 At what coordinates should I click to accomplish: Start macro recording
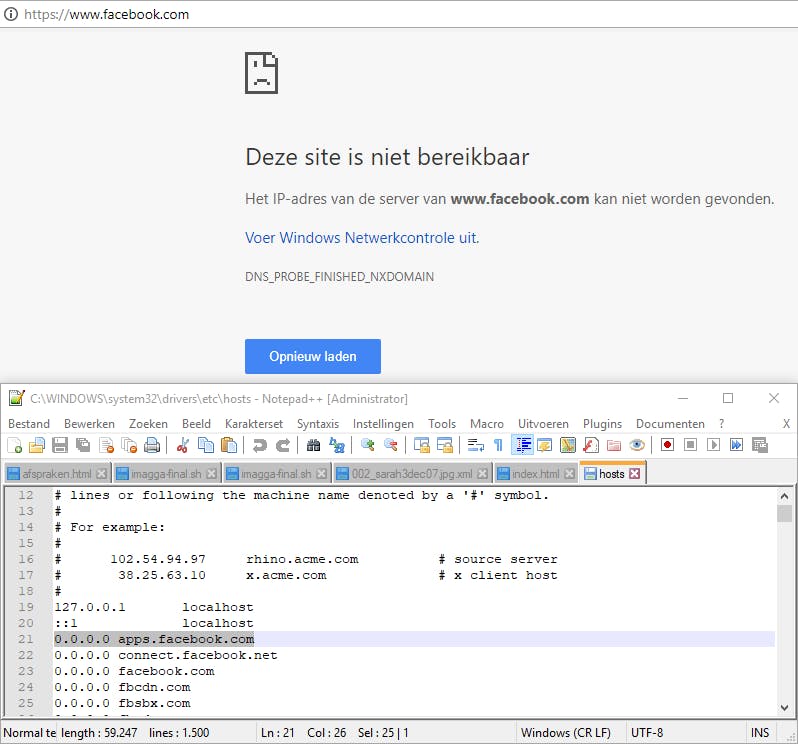coord(667,445)
